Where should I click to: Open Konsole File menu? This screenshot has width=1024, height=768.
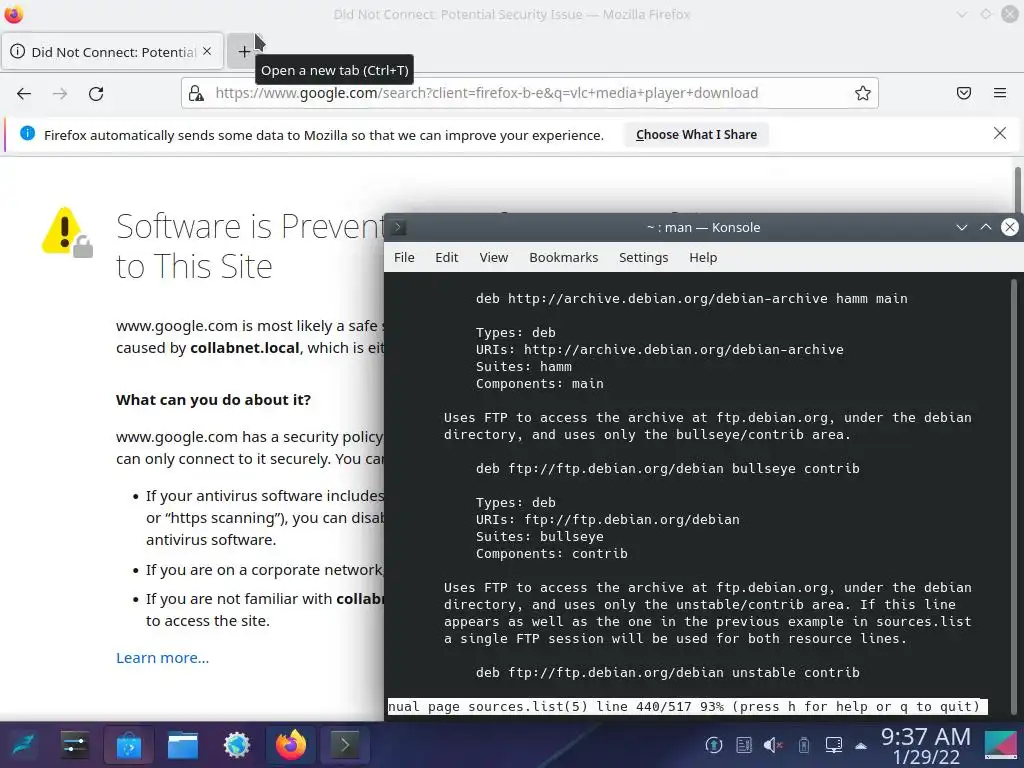point(404,257)
